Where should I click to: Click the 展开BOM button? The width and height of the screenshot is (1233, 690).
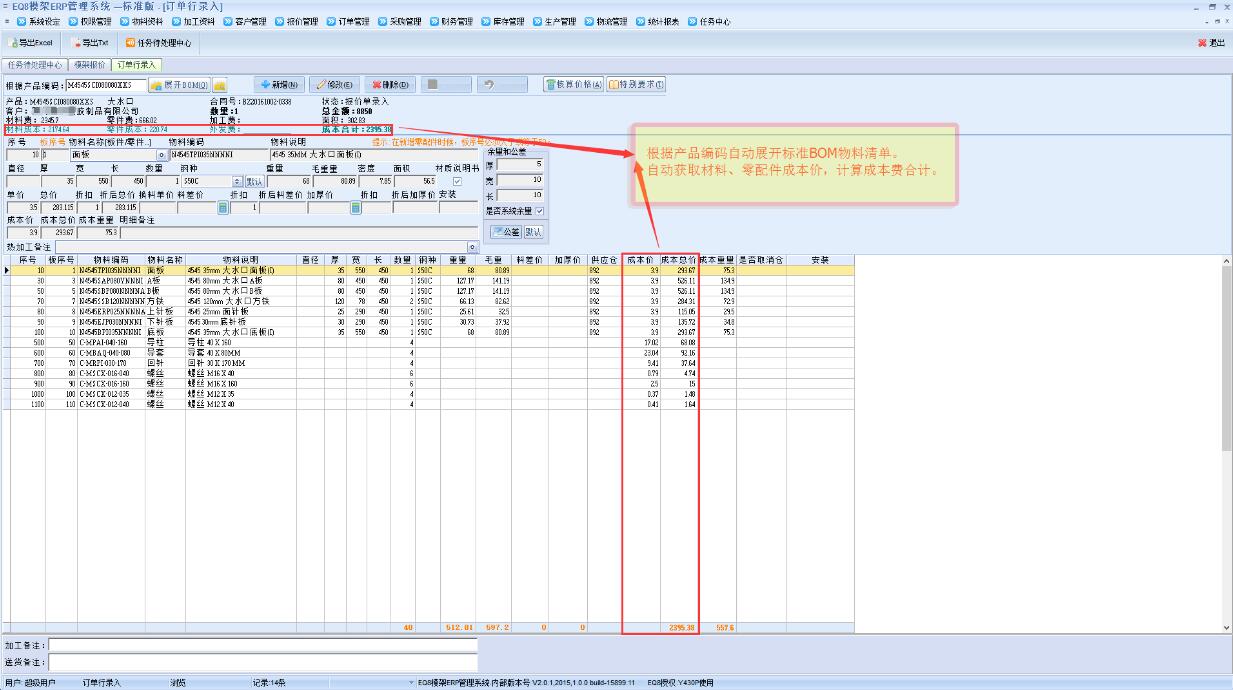178,85
